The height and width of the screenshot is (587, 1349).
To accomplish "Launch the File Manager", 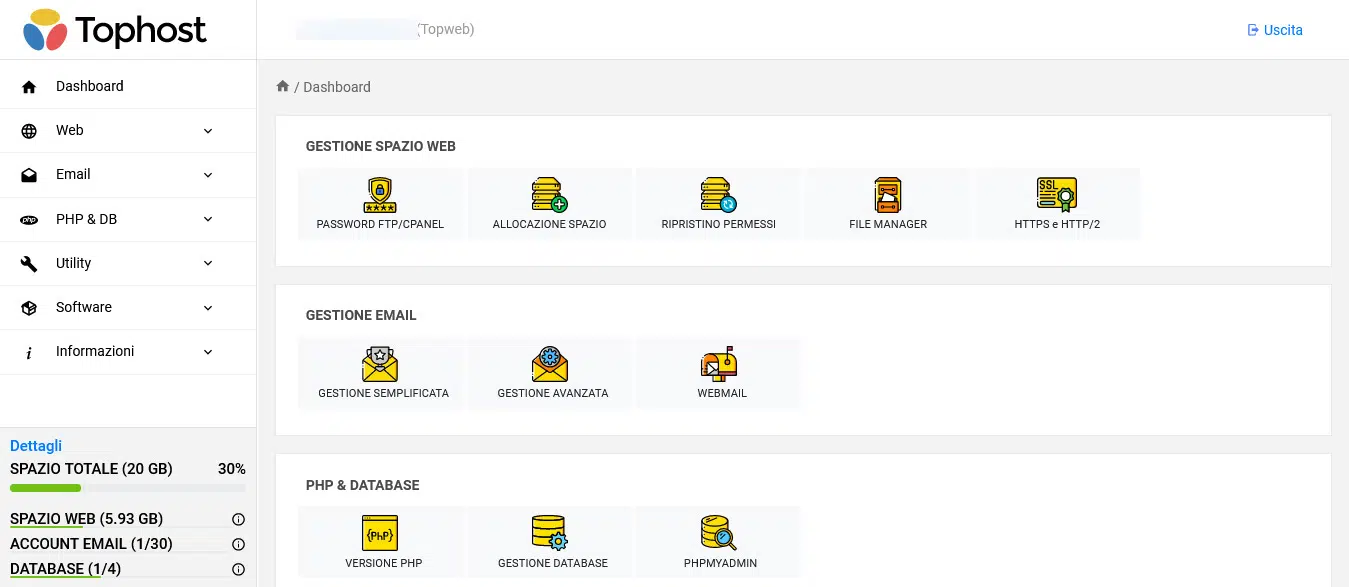I will pos(887,203).
